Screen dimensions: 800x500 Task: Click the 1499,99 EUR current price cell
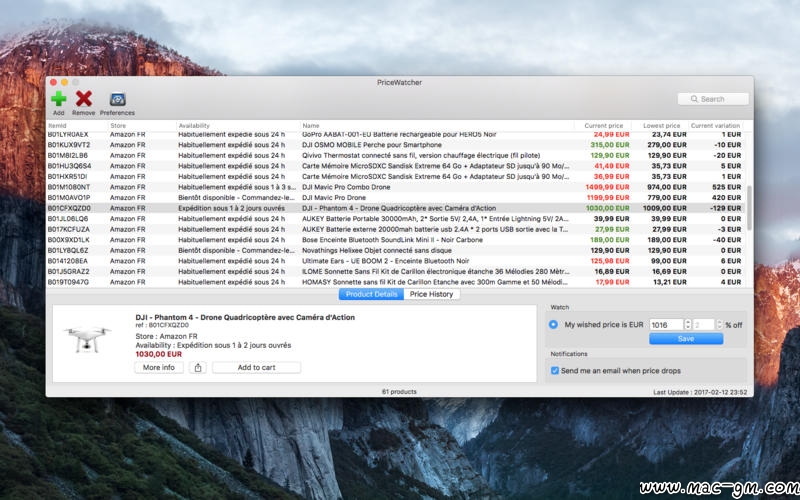tap(607, 187)
